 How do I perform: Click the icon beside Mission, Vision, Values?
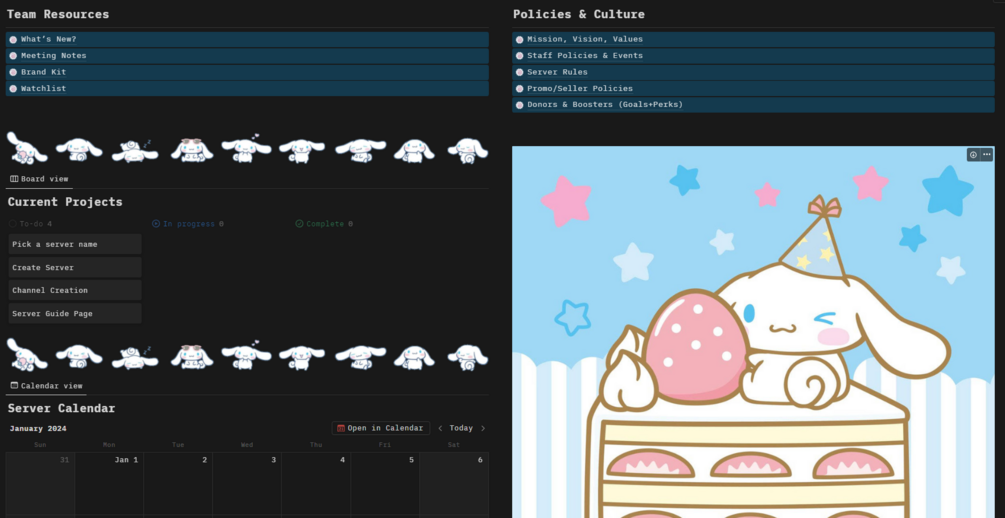(520, 40)
